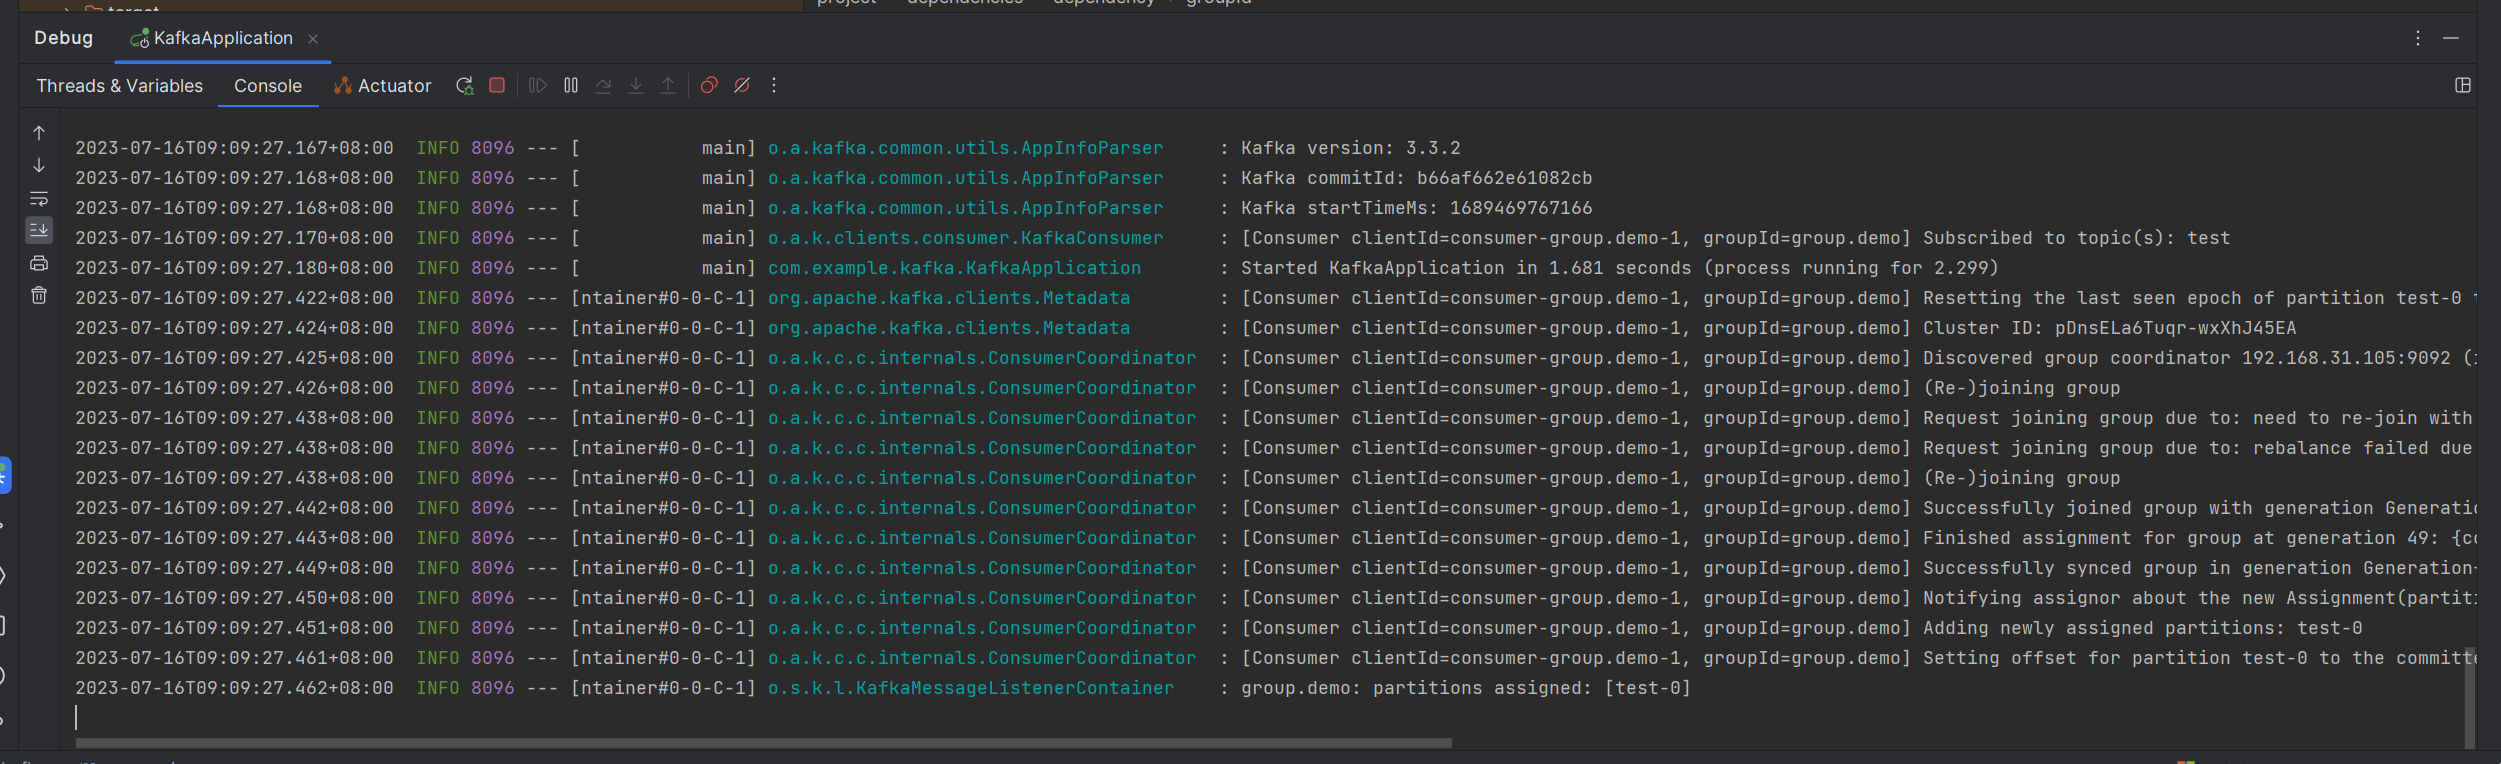Open the ConsumerCoordinator link on the newly assigned partitions line
The image size is (2501, 764).
pos(982,628)
